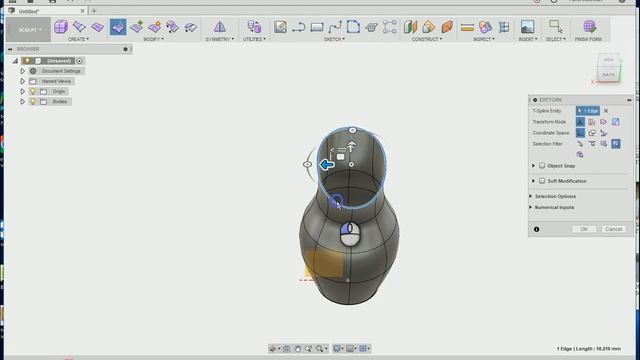The image size is (640, 360).
Task: Open the SCULPT workspace dropdown
Action: (x=29, y=30)
